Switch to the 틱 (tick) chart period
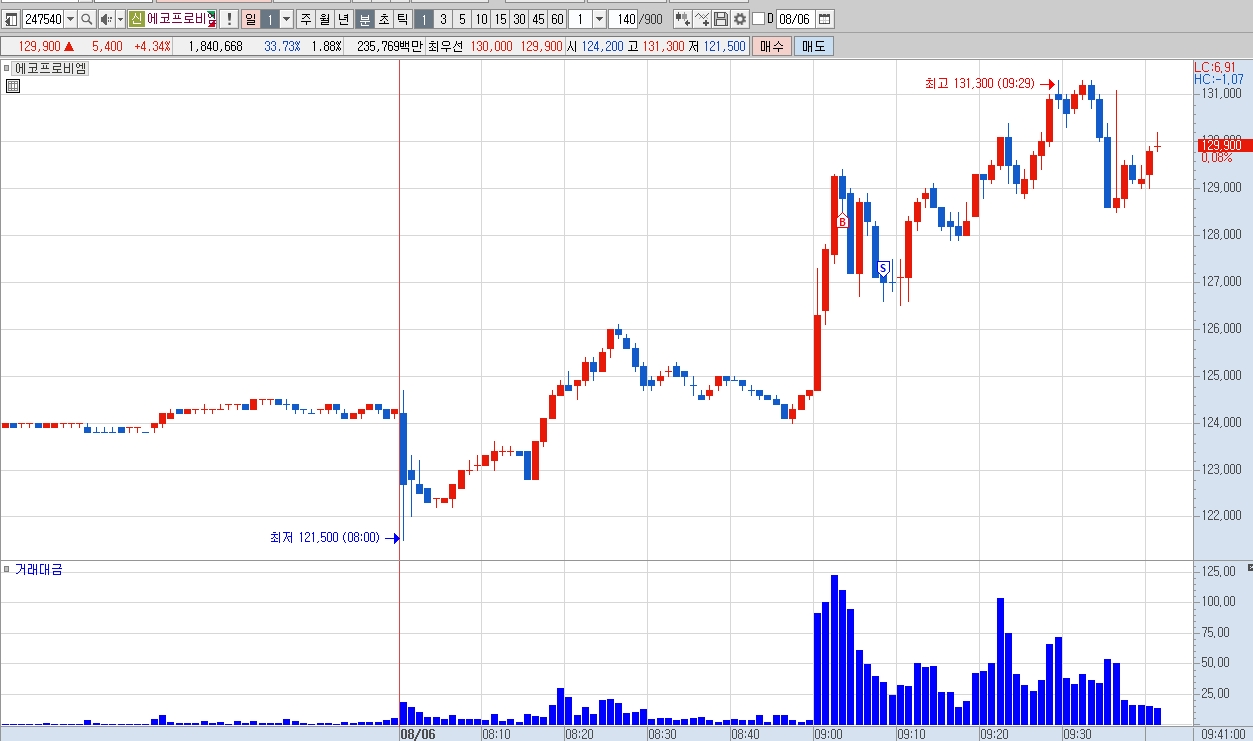 click(x=401, y=19)
